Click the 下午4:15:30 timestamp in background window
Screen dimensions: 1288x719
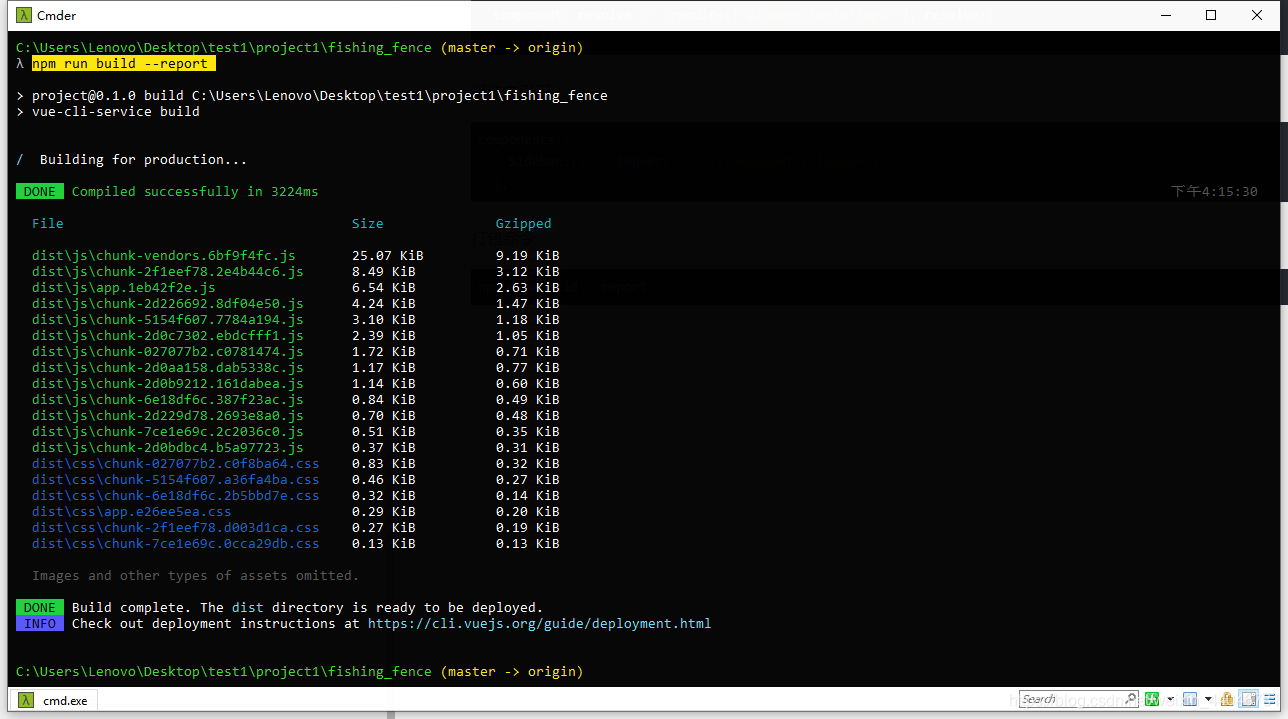click(x=1214, y=192)
